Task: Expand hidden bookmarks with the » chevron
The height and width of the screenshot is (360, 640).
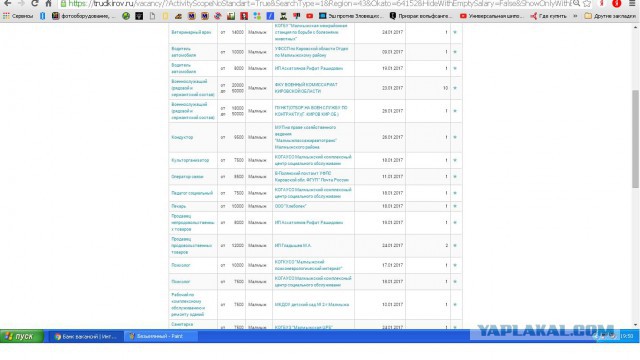Action: [576, 16]
